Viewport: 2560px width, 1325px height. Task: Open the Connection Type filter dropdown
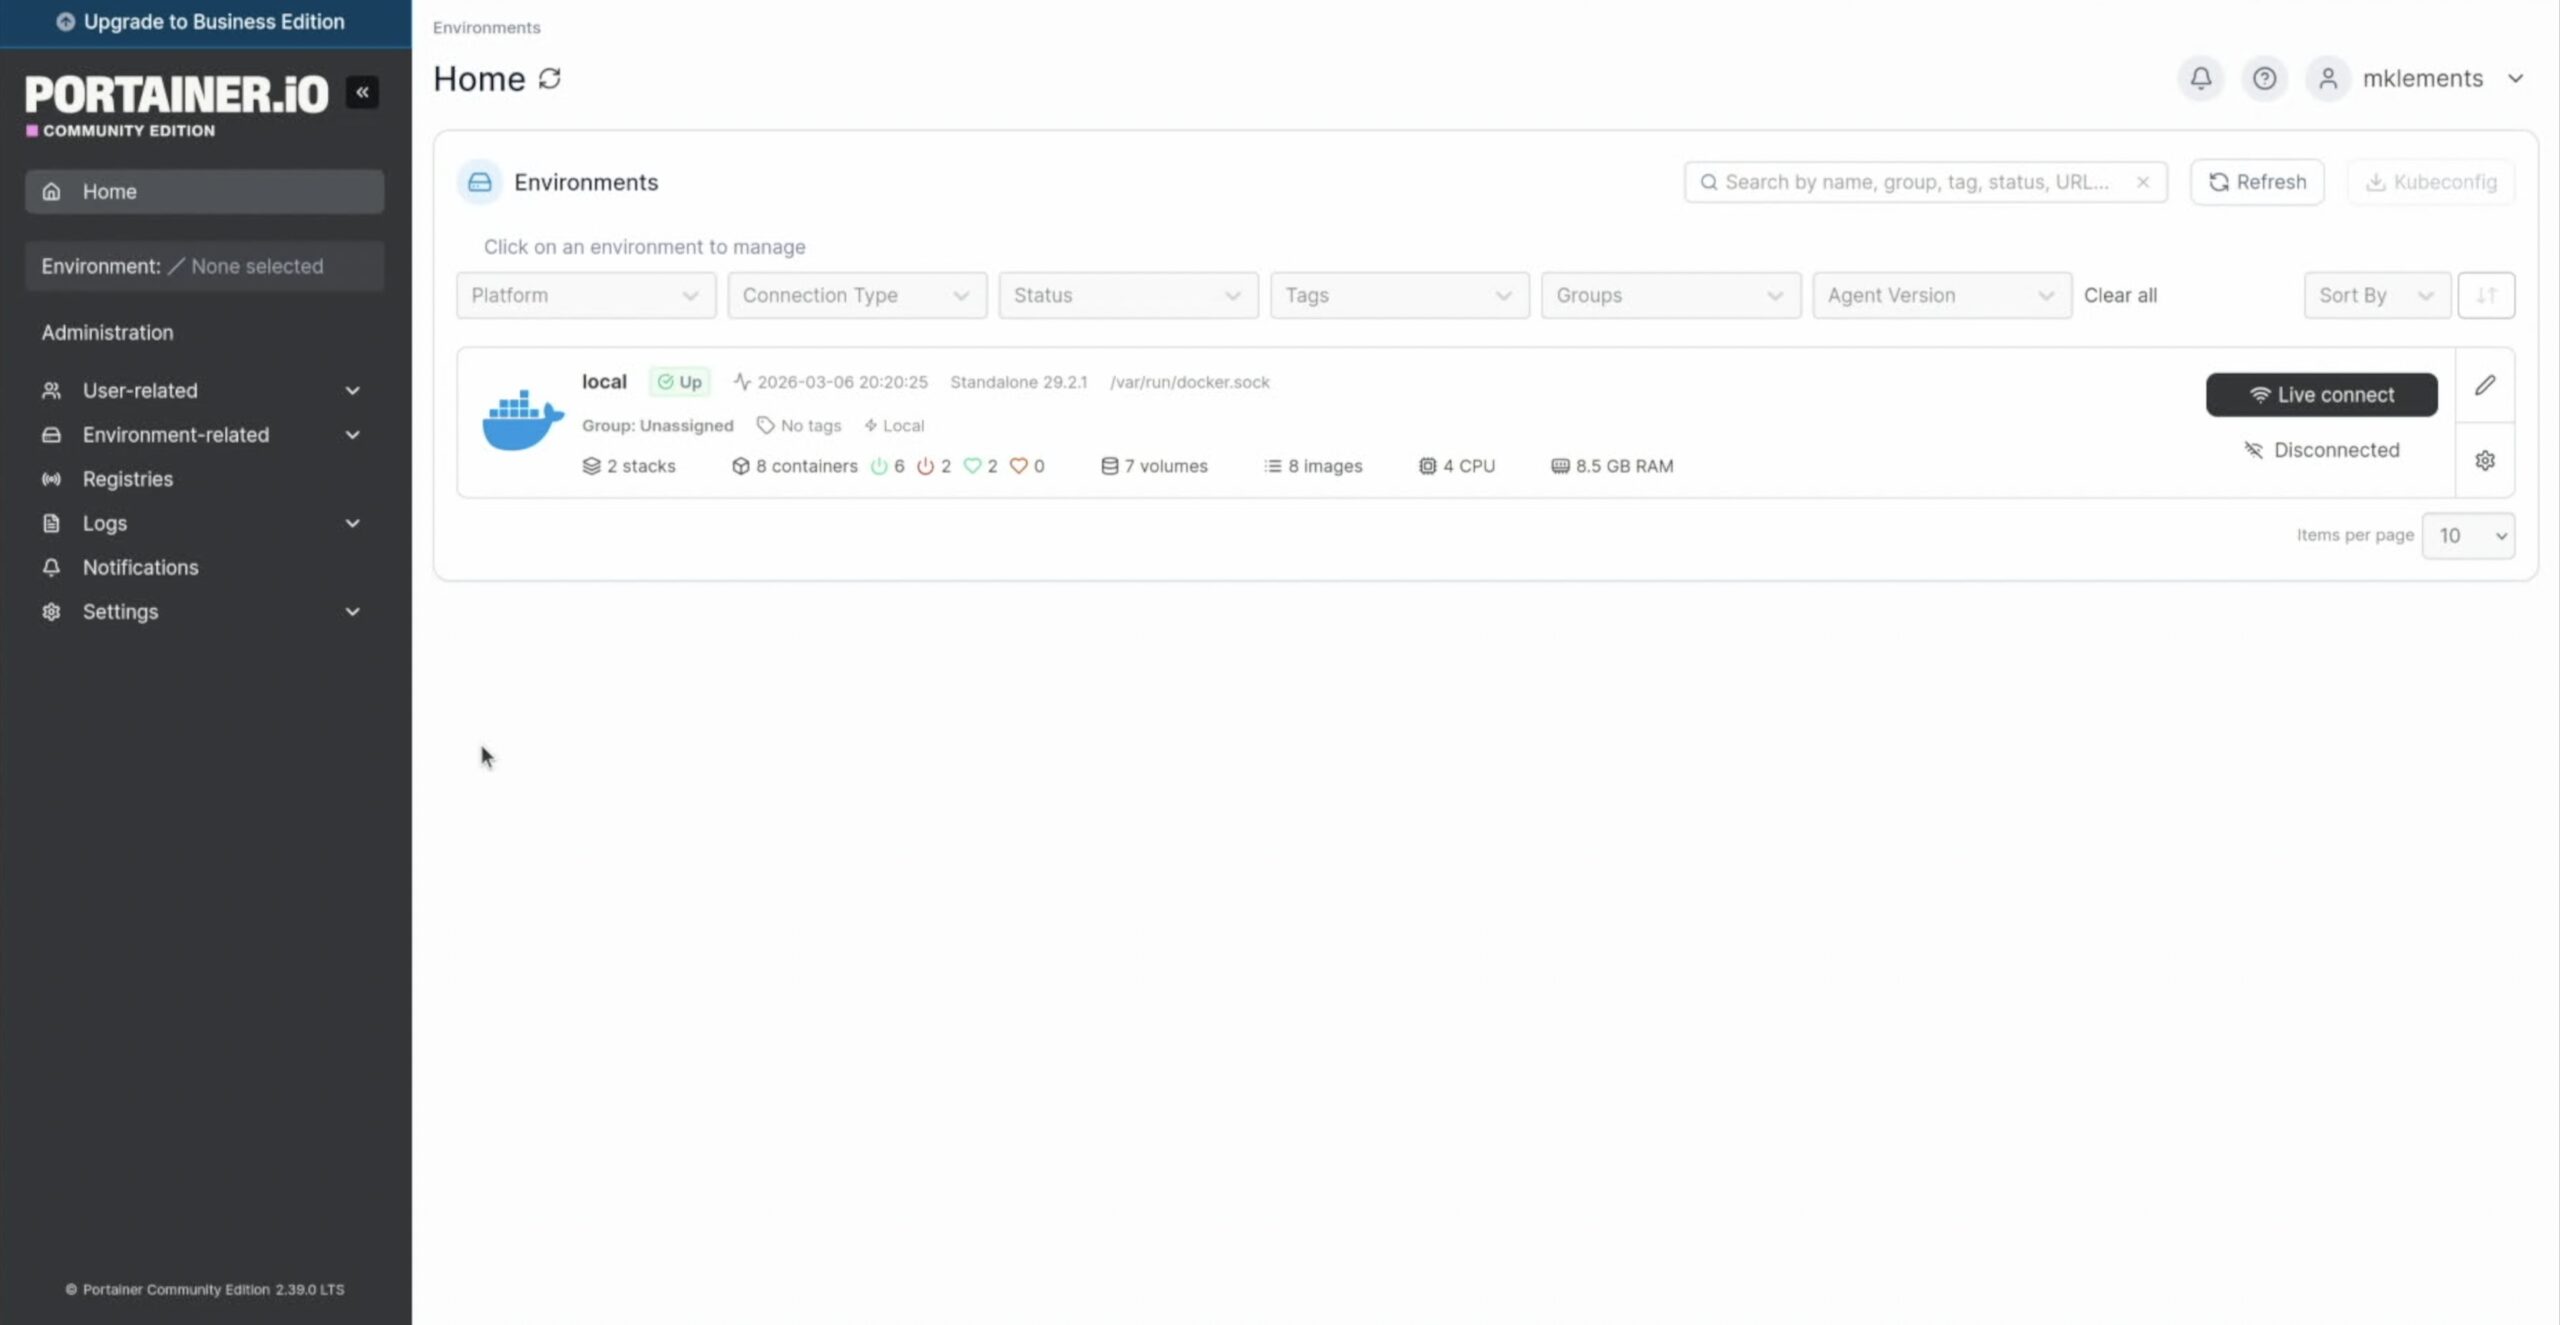pos(856,295)
